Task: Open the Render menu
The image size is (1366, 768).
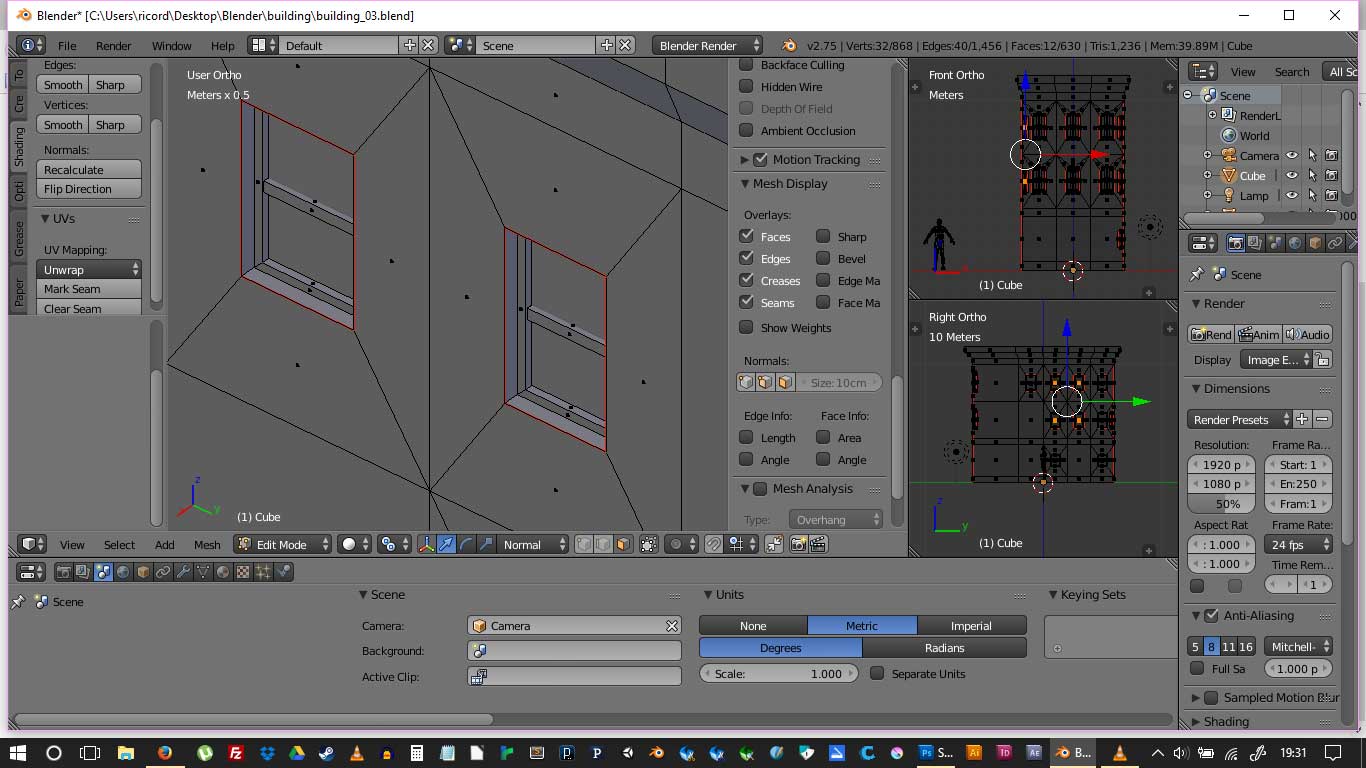Action: [113, 46]
